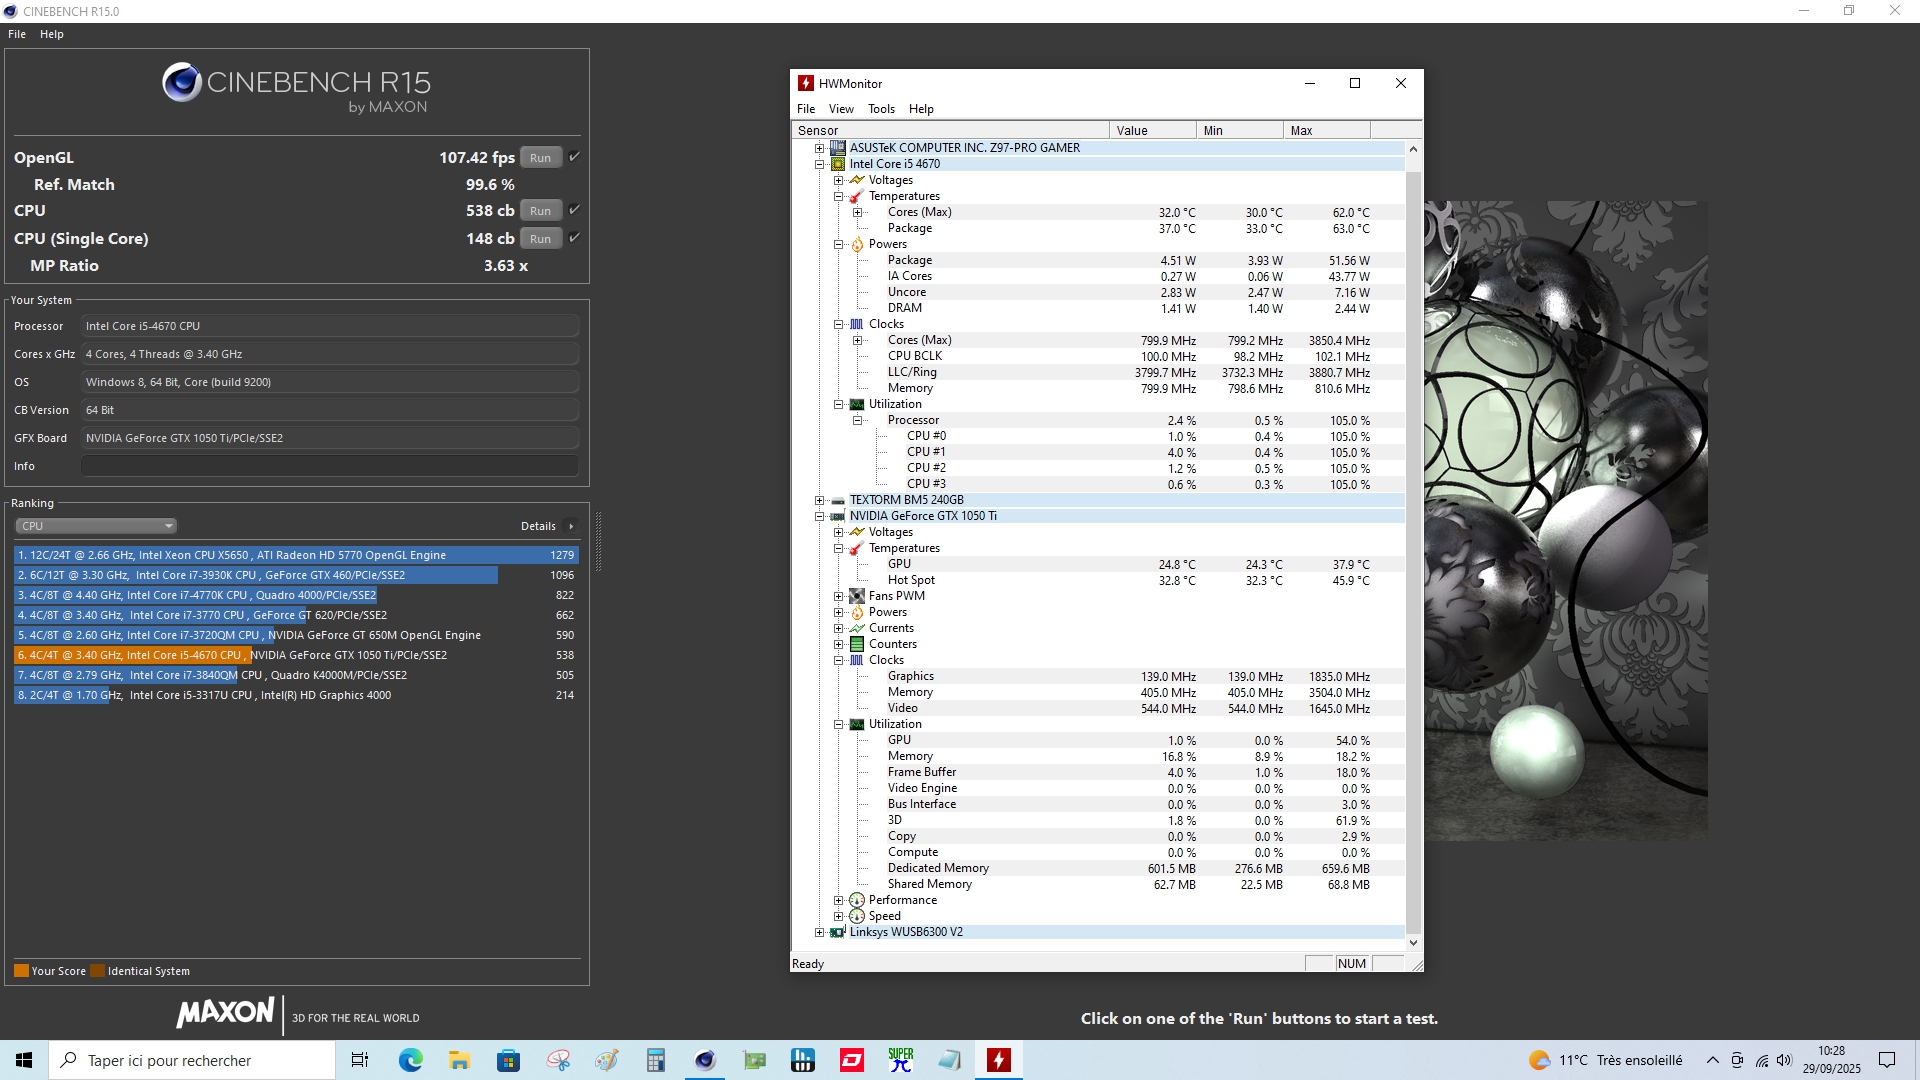Toggle CPU (Single Core) test checkbox
The height and width of the screenshot is (1080, 1920).
[574, 238]
